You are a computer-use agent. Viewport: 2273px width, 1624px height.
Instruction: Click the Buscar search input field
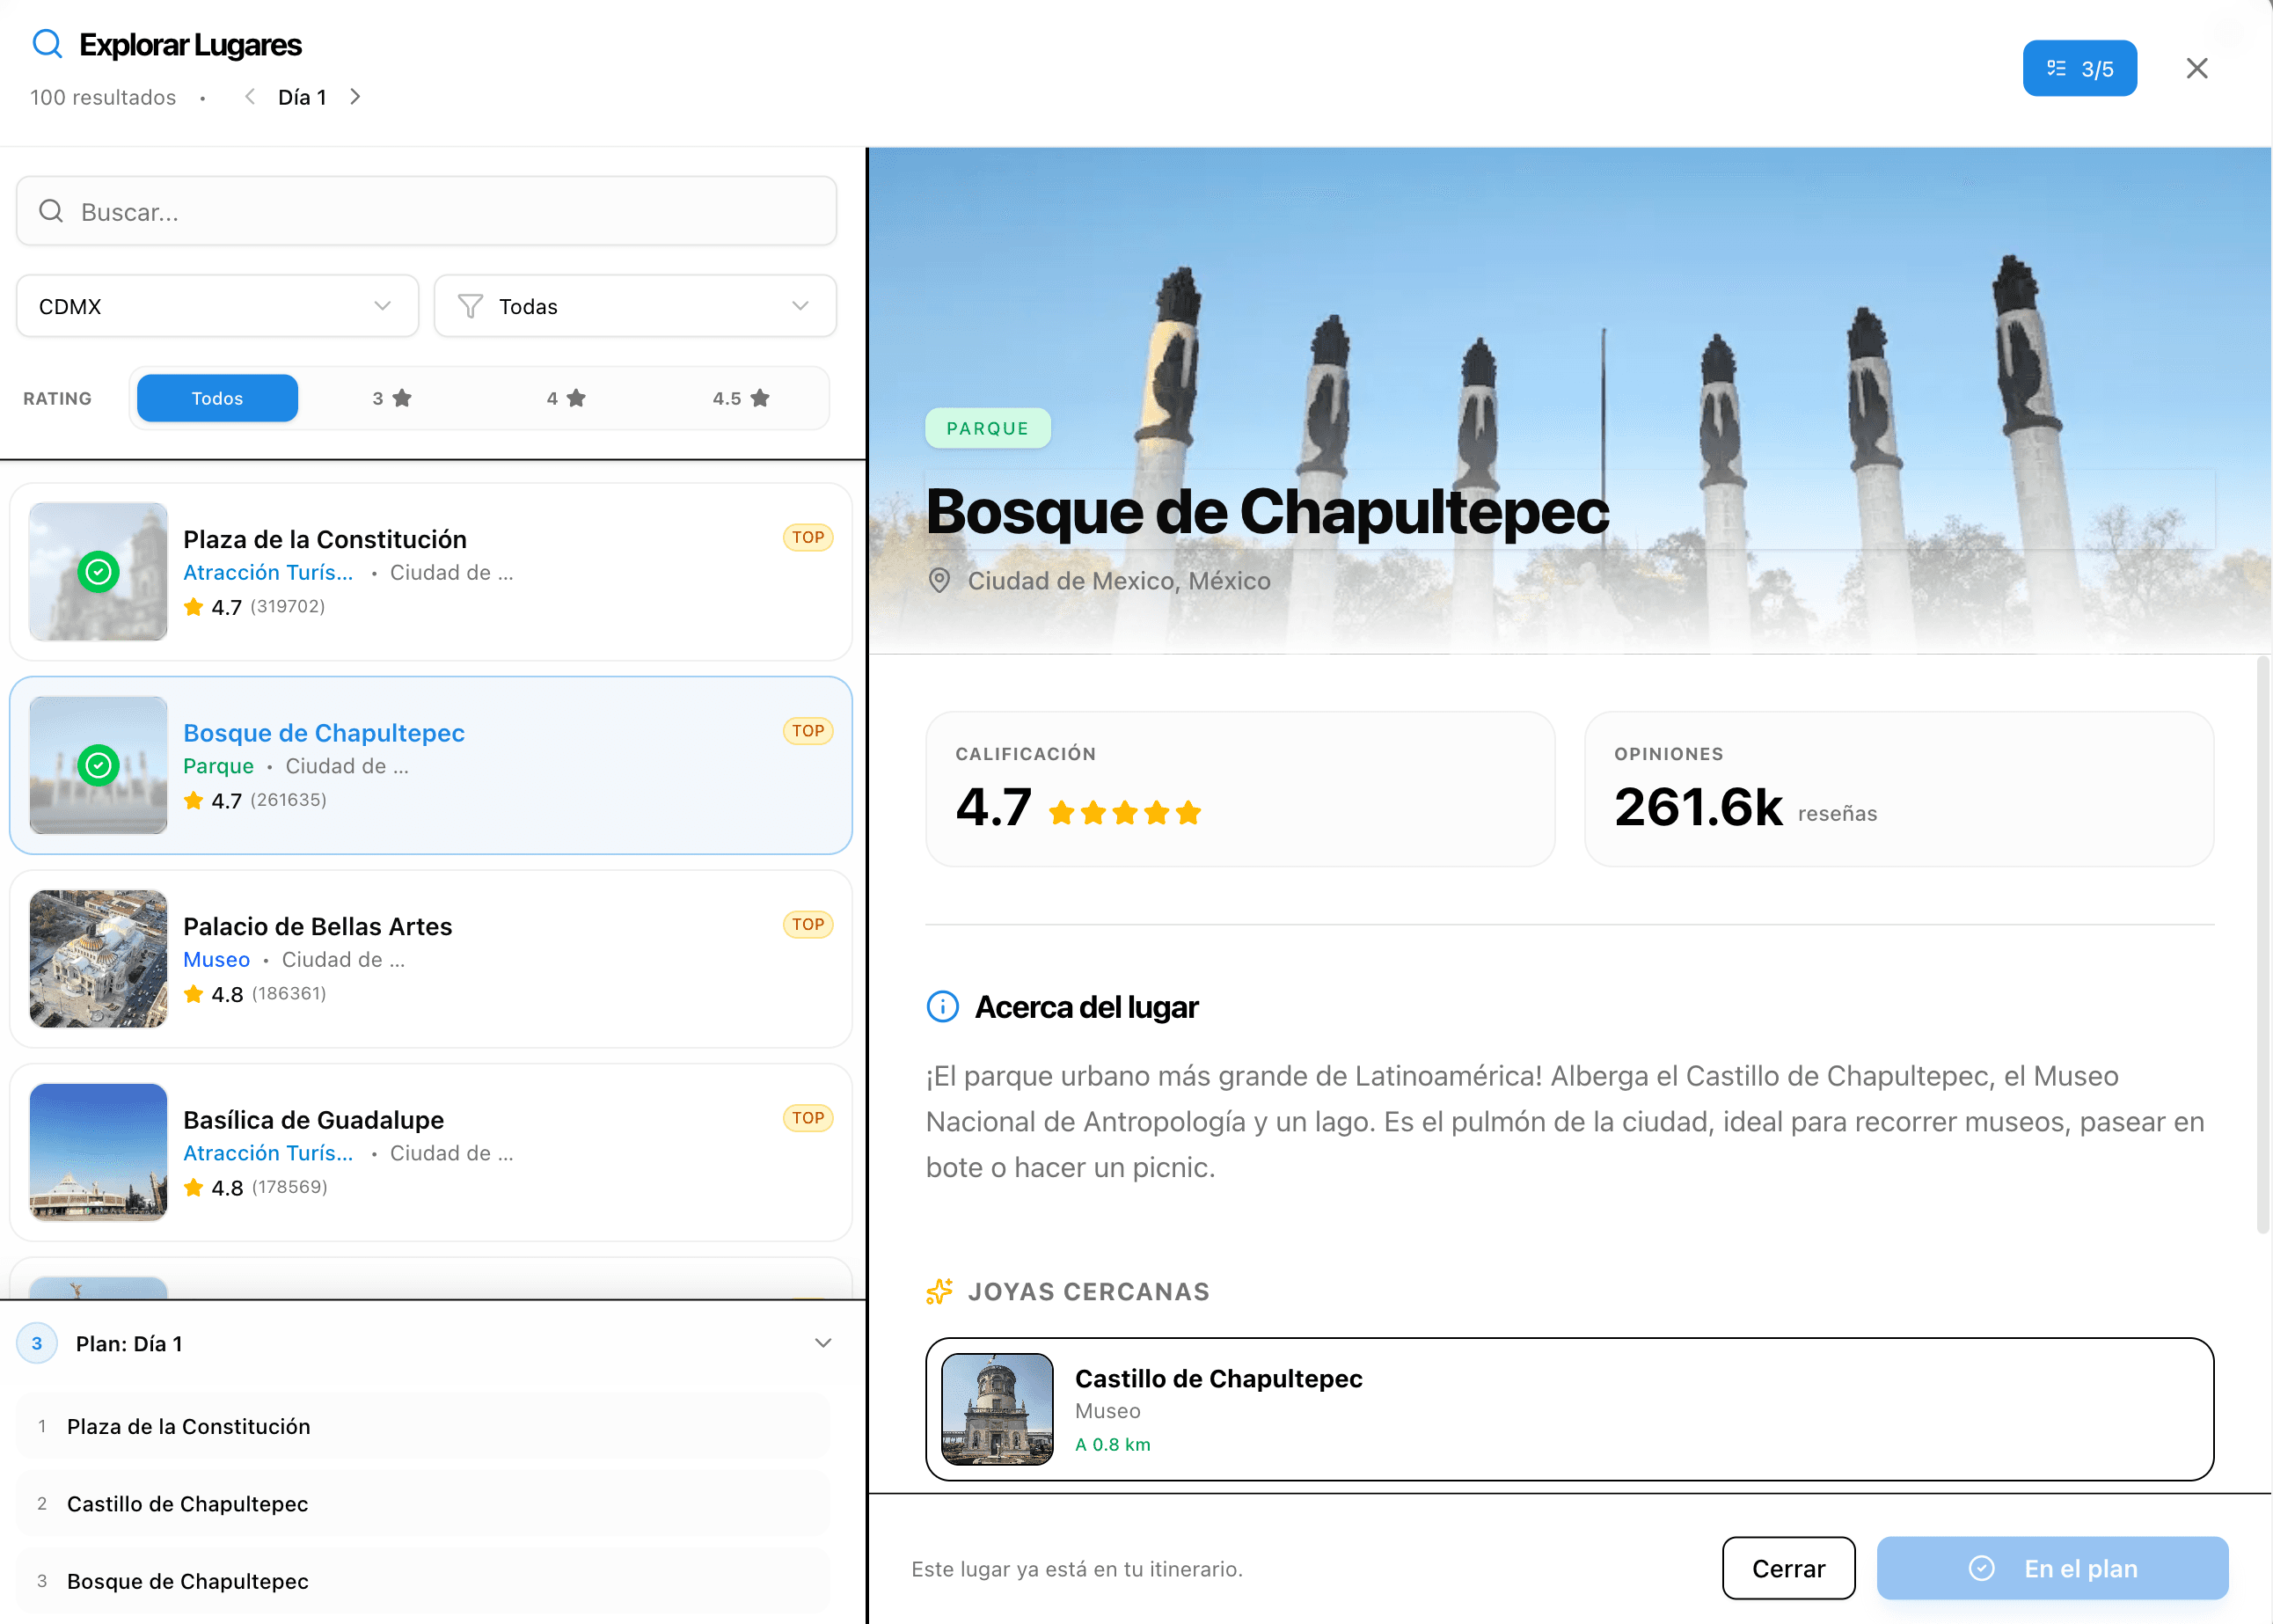tap(426, 212)
